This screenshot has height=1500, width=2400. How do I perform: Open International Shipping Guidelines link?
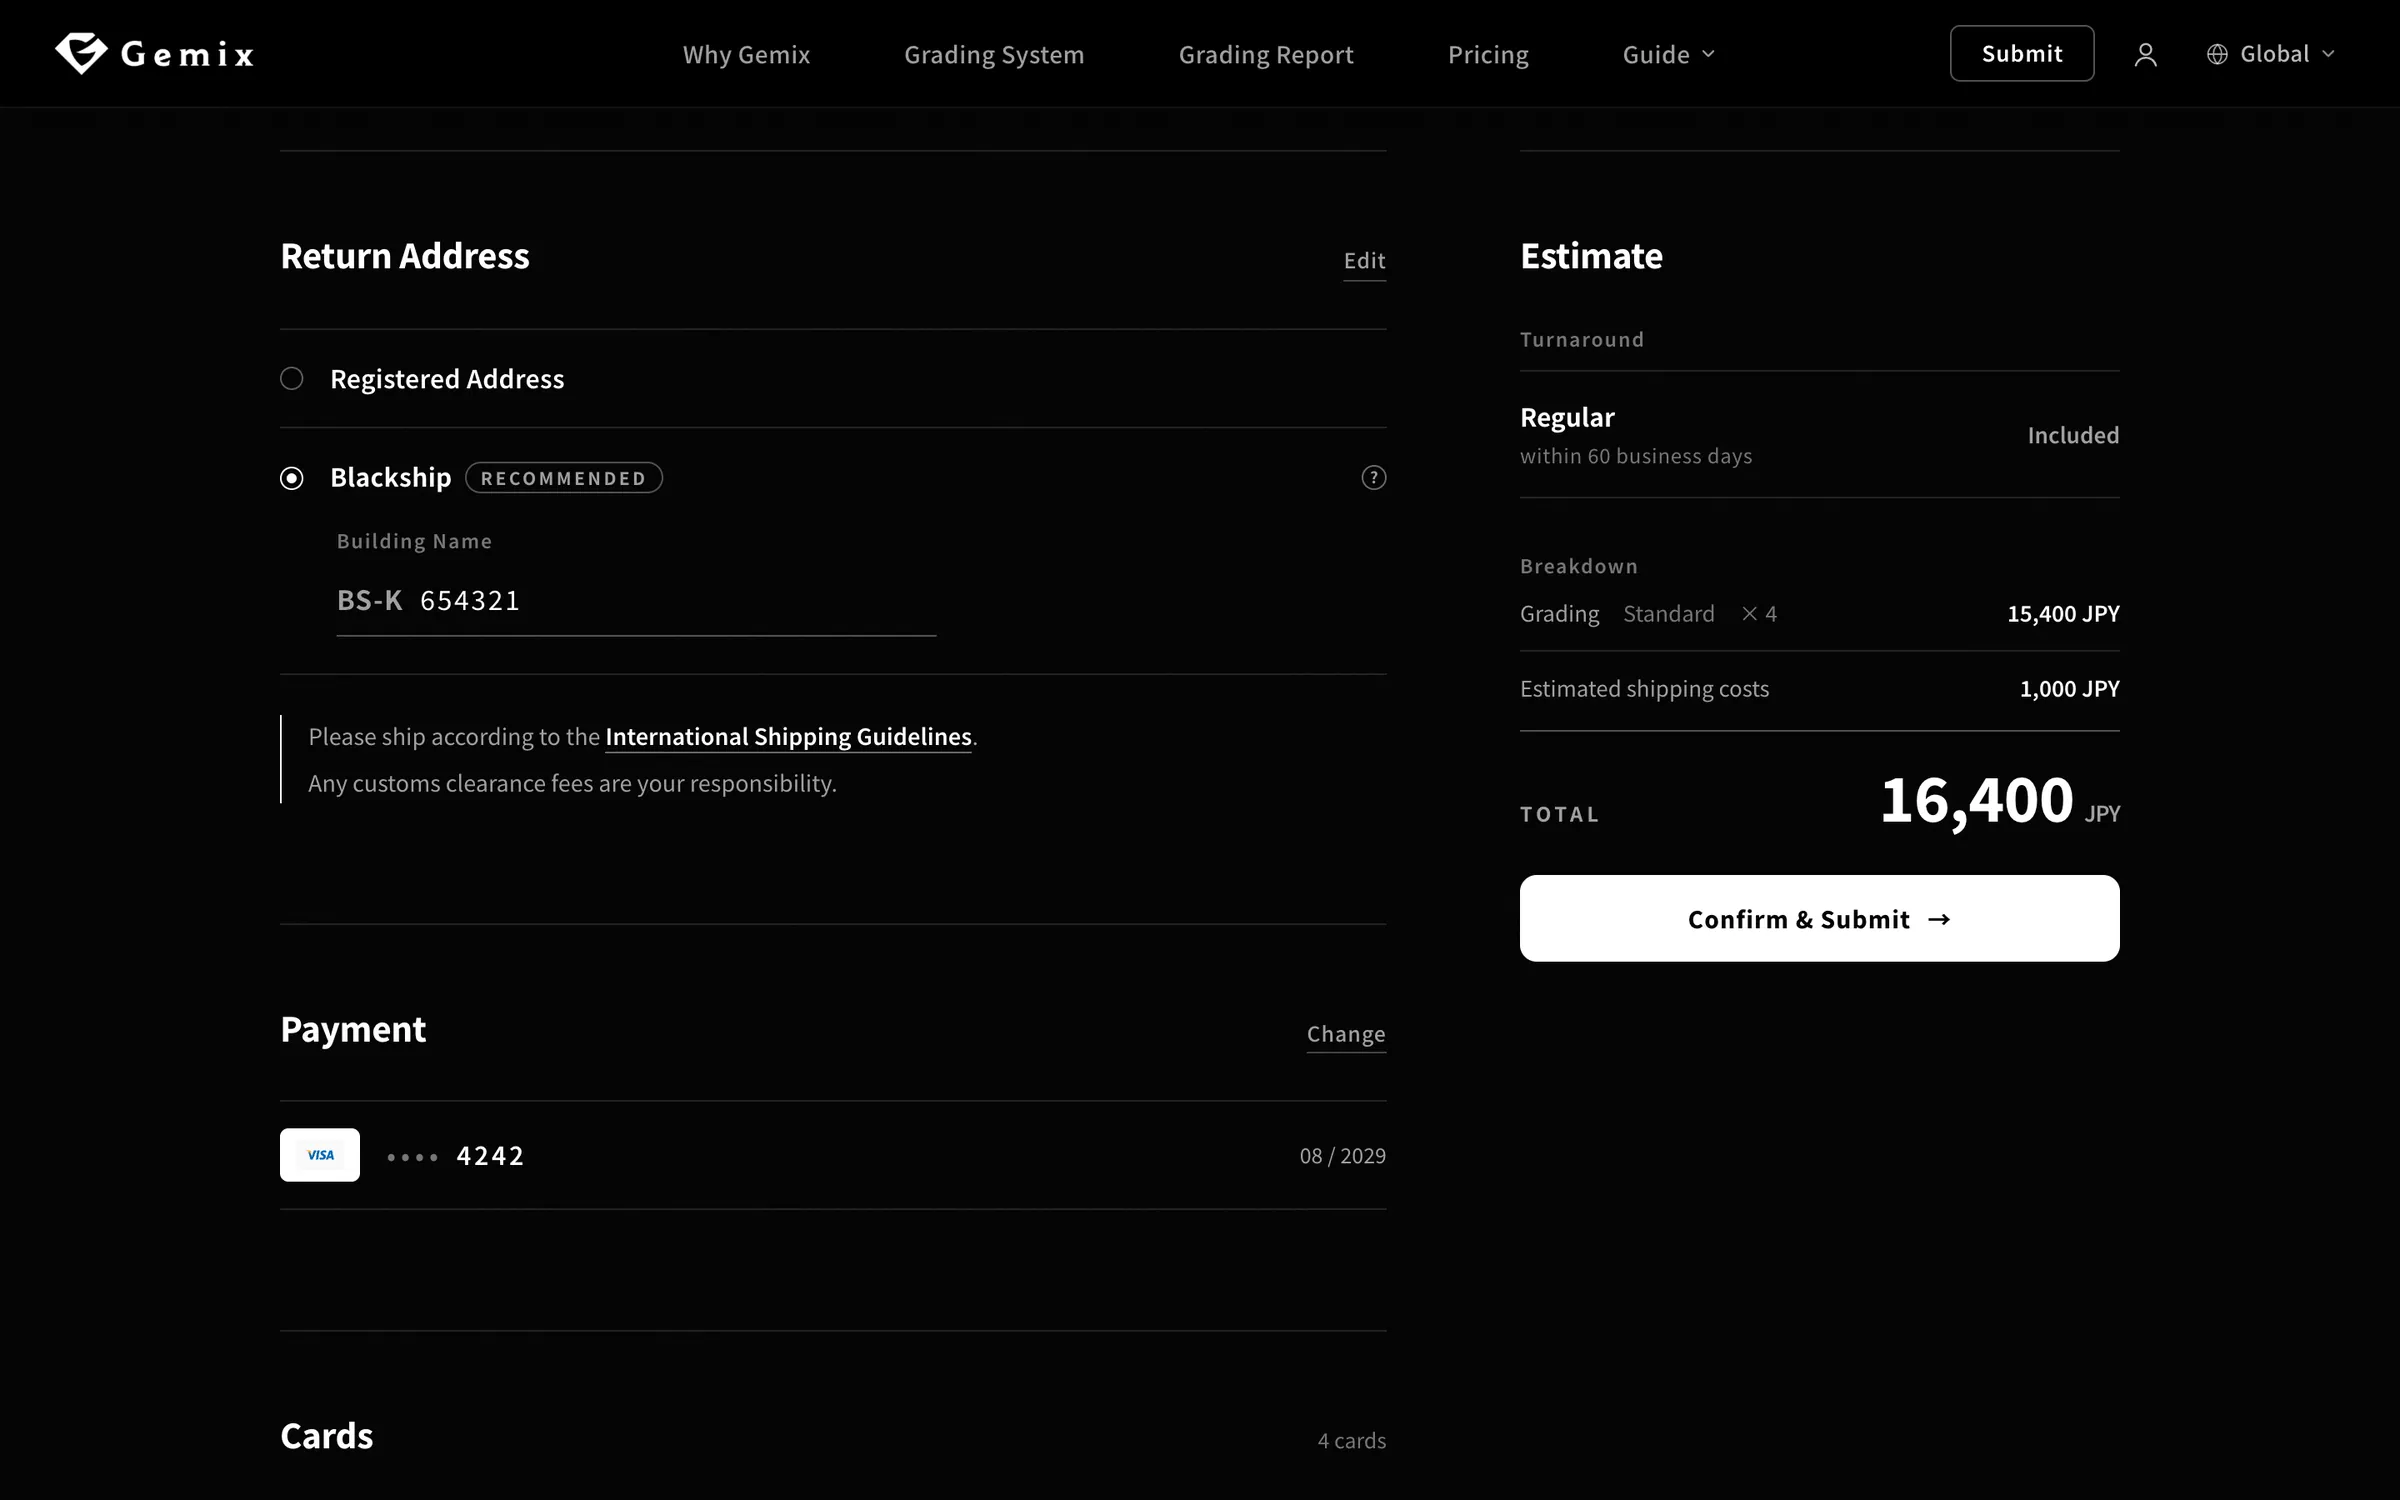[x=788, y=737]
